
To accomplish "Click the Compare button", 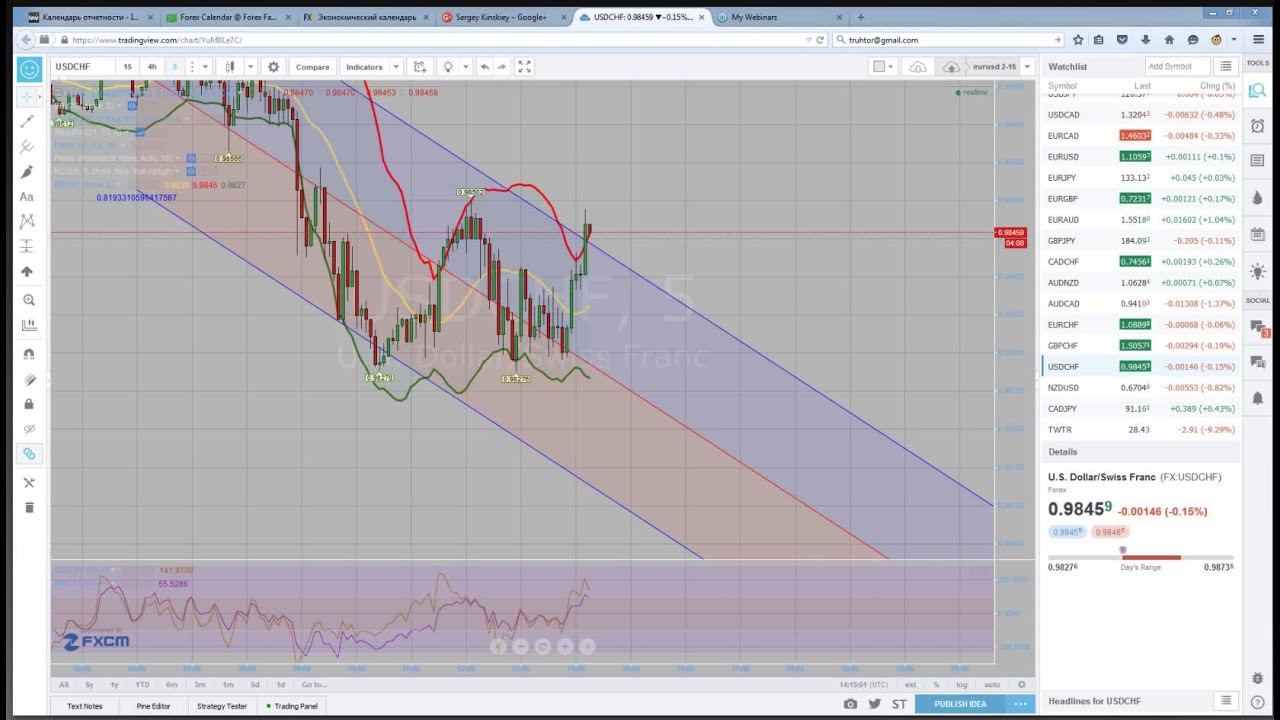I will click(312, 67).
